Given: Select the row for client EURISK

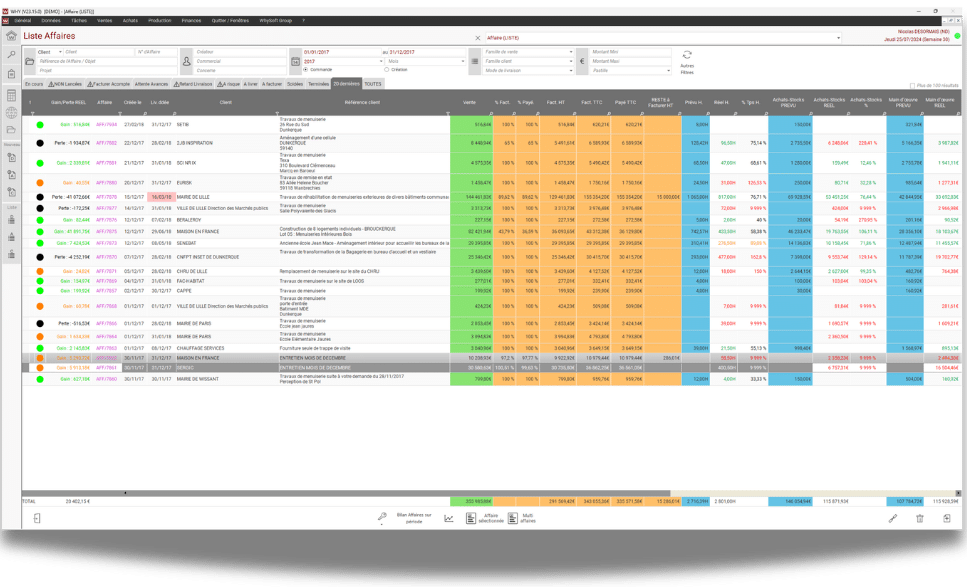Looking at the screenshot, I should [491, 183].
